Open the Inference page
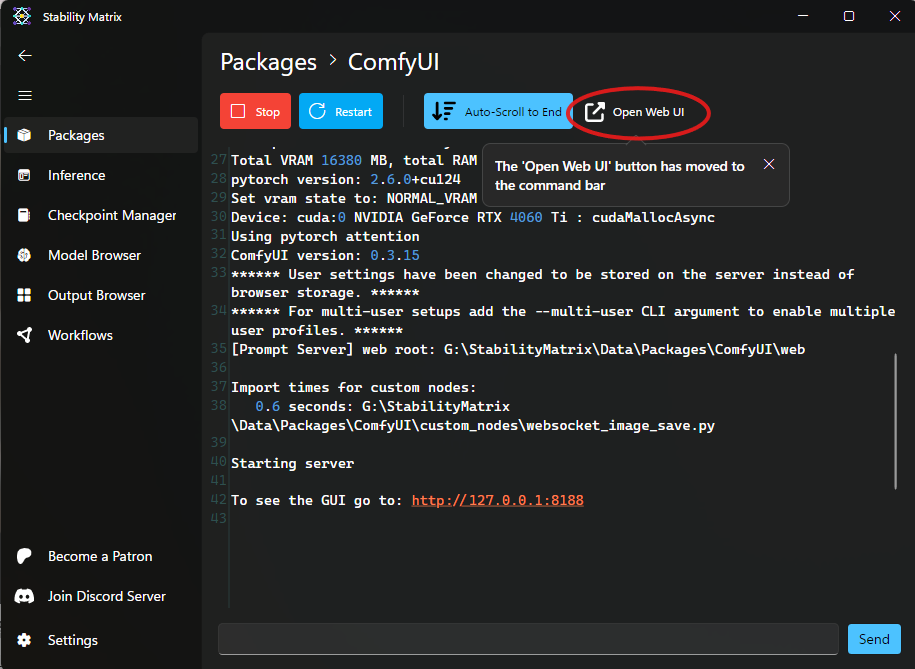 coord(101,175)
